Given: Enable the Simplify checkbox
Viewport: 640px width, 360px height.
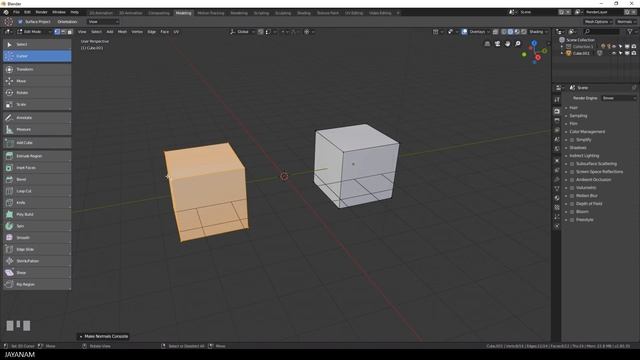Looking at the screenshot, I should (572, 140).
